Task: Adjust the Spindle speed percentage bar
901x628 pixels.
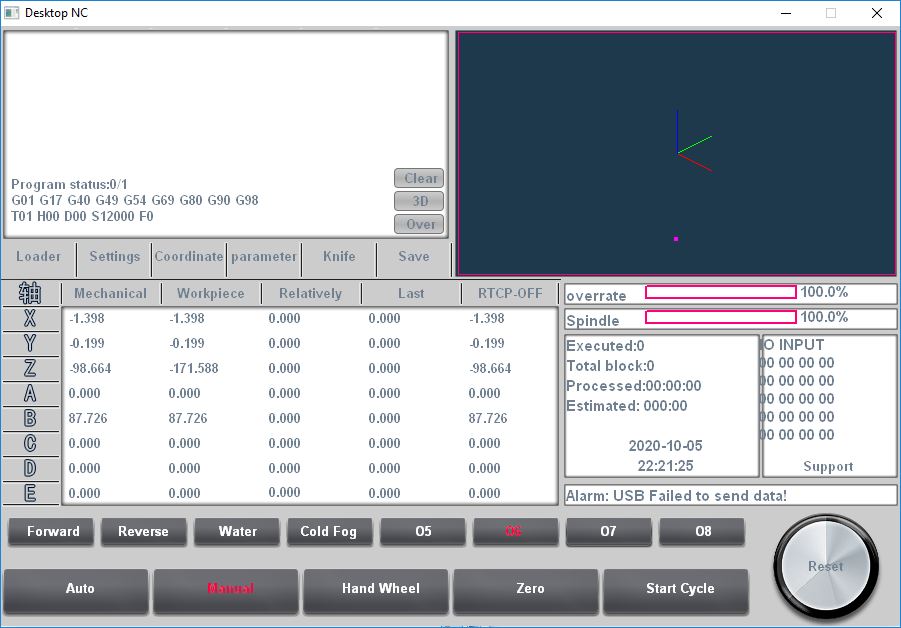Action: [720, 318]
